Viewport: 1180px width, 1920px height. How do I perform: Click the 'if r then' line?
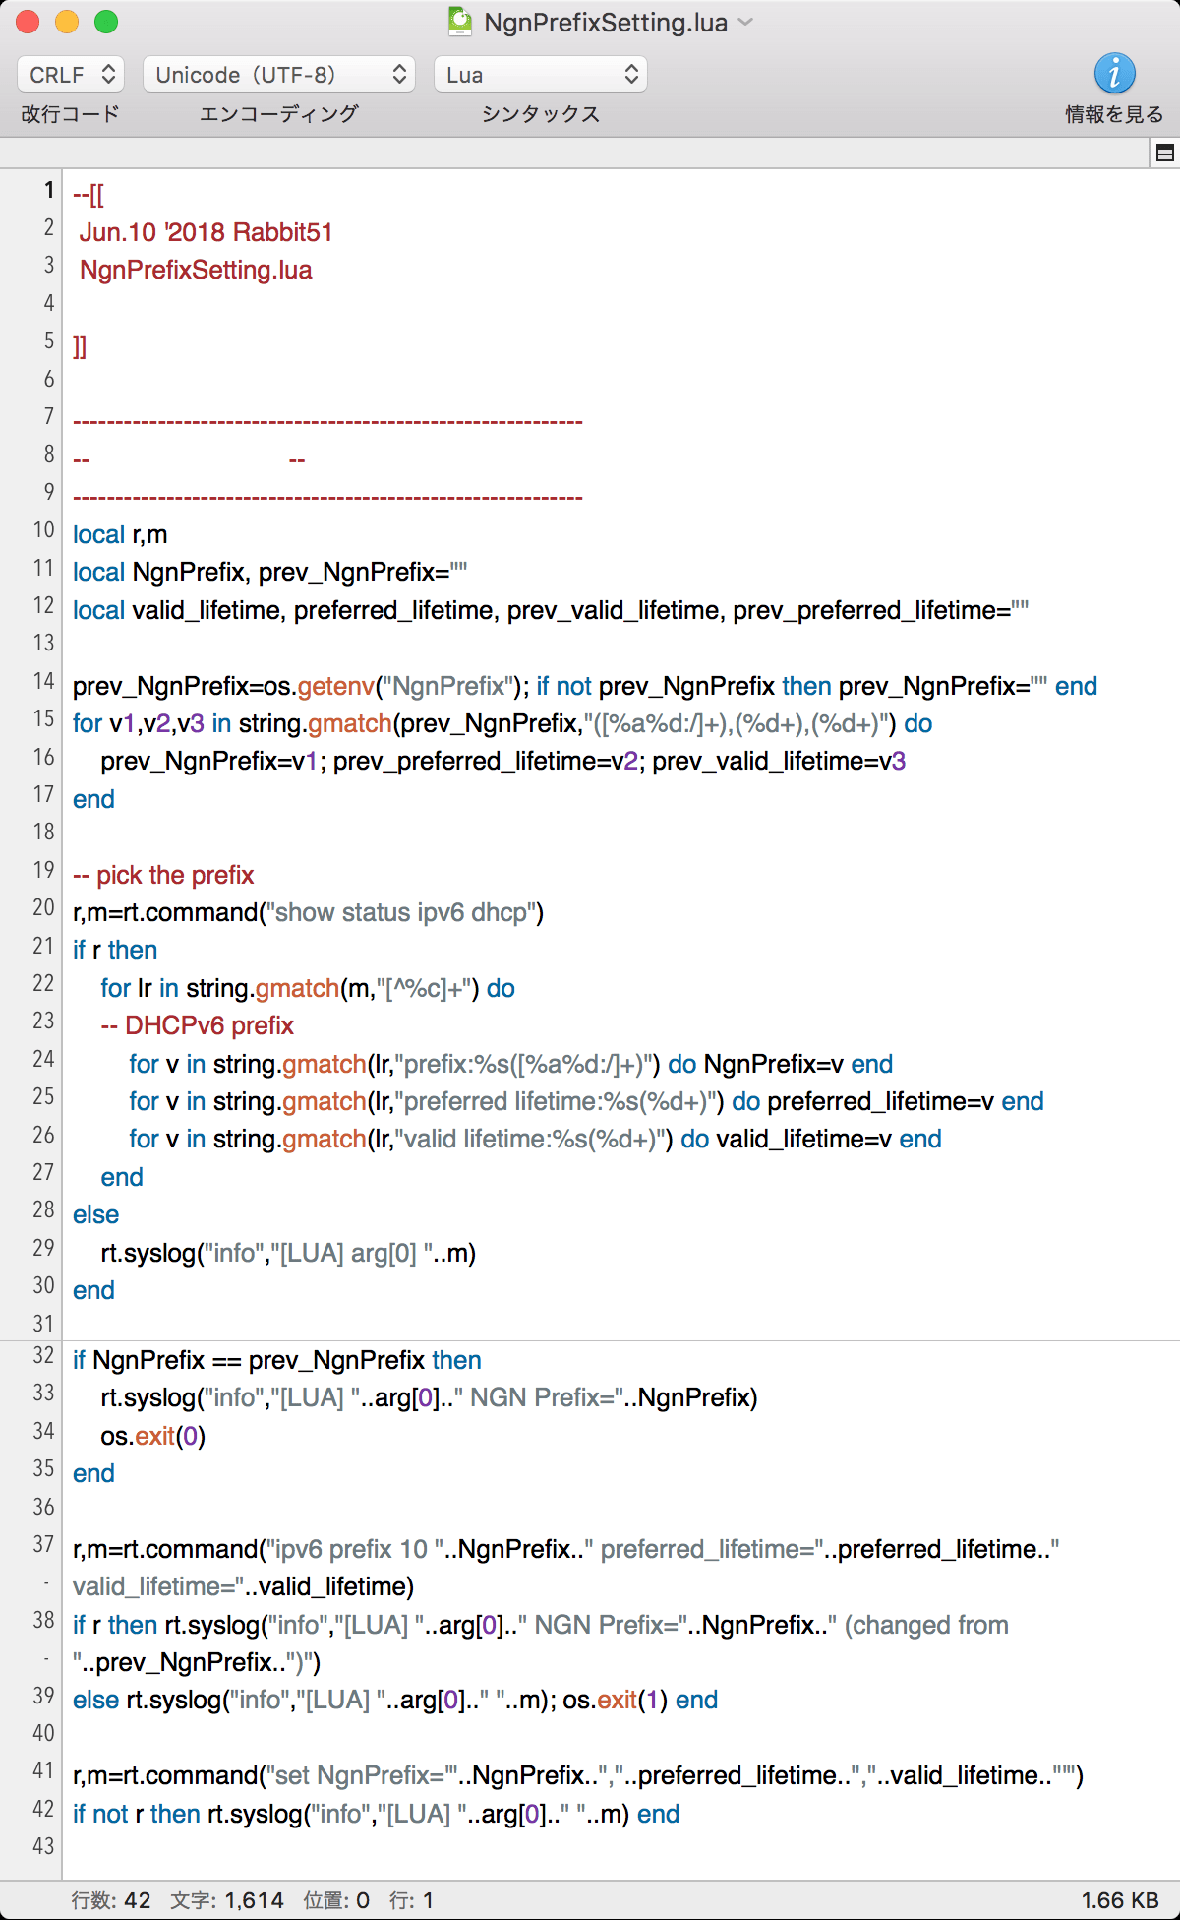point(115,950)
